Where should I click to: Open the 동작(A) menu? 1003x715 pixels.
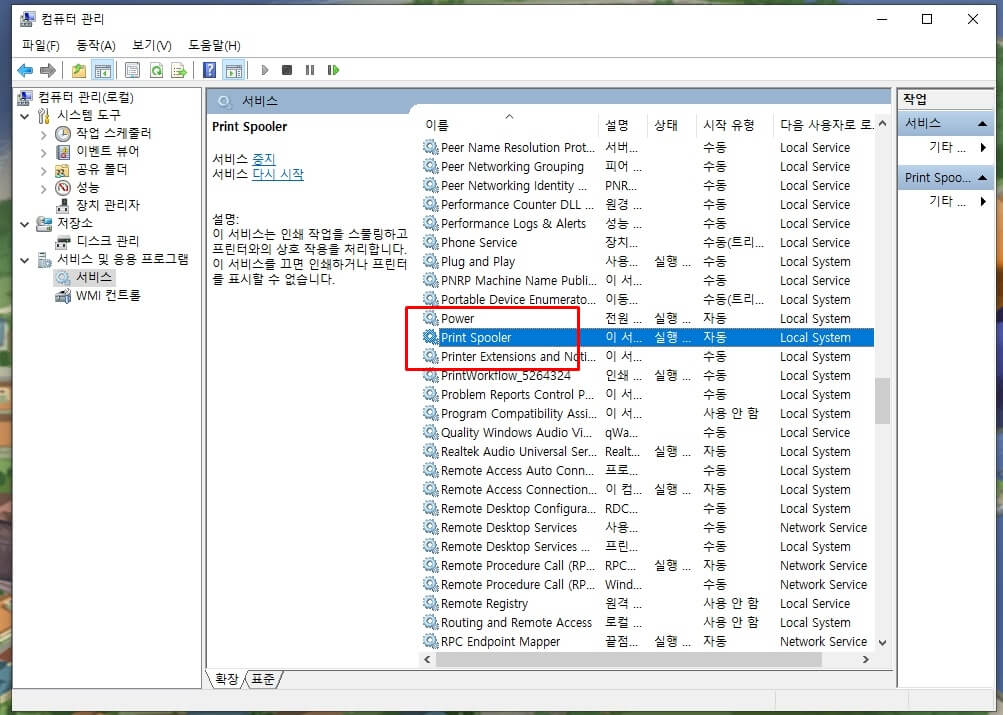tap(95, 45)
